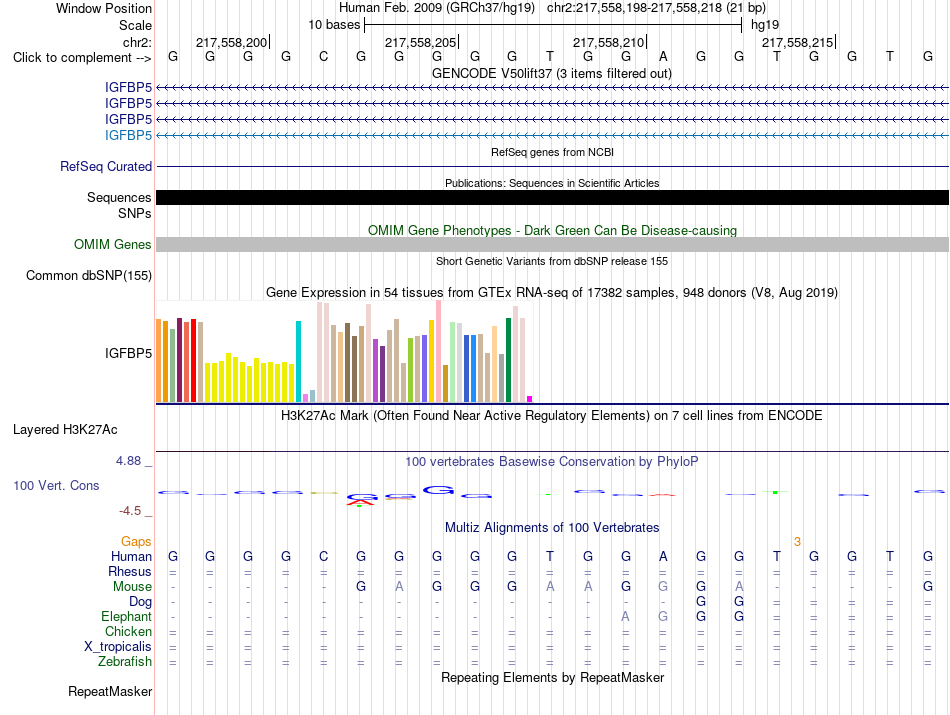
Task: Click the 'SNPs' track label
Action: pos(135,213)
